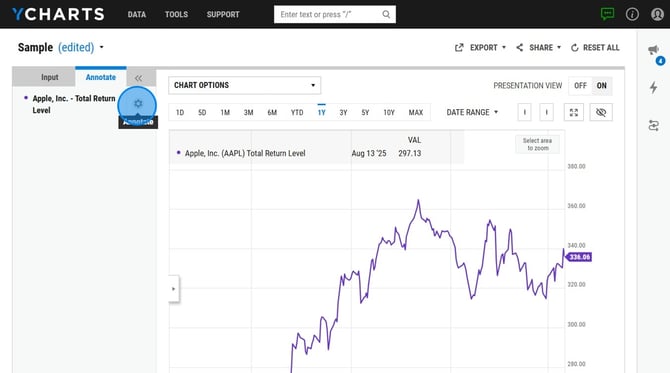Screen dimensions: 670x373
Task: Select the 5D time range
Action: coord(202,112)
